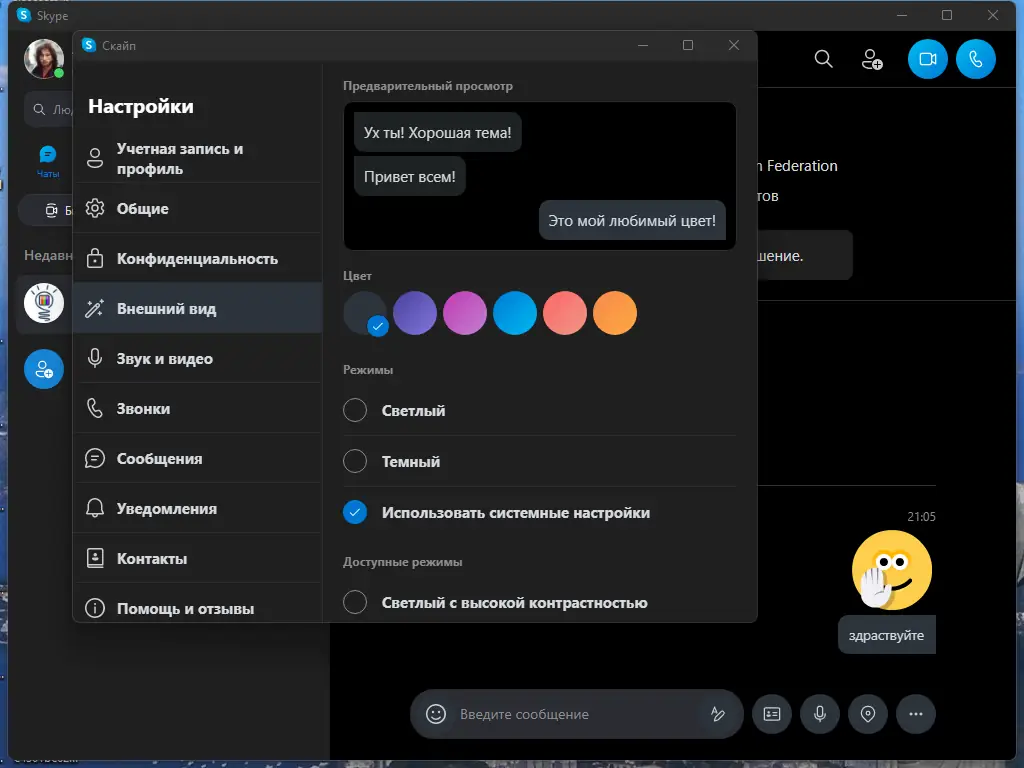Start a video call
Viewport: 1024px width, 768px height.
[x=927, y=59]
